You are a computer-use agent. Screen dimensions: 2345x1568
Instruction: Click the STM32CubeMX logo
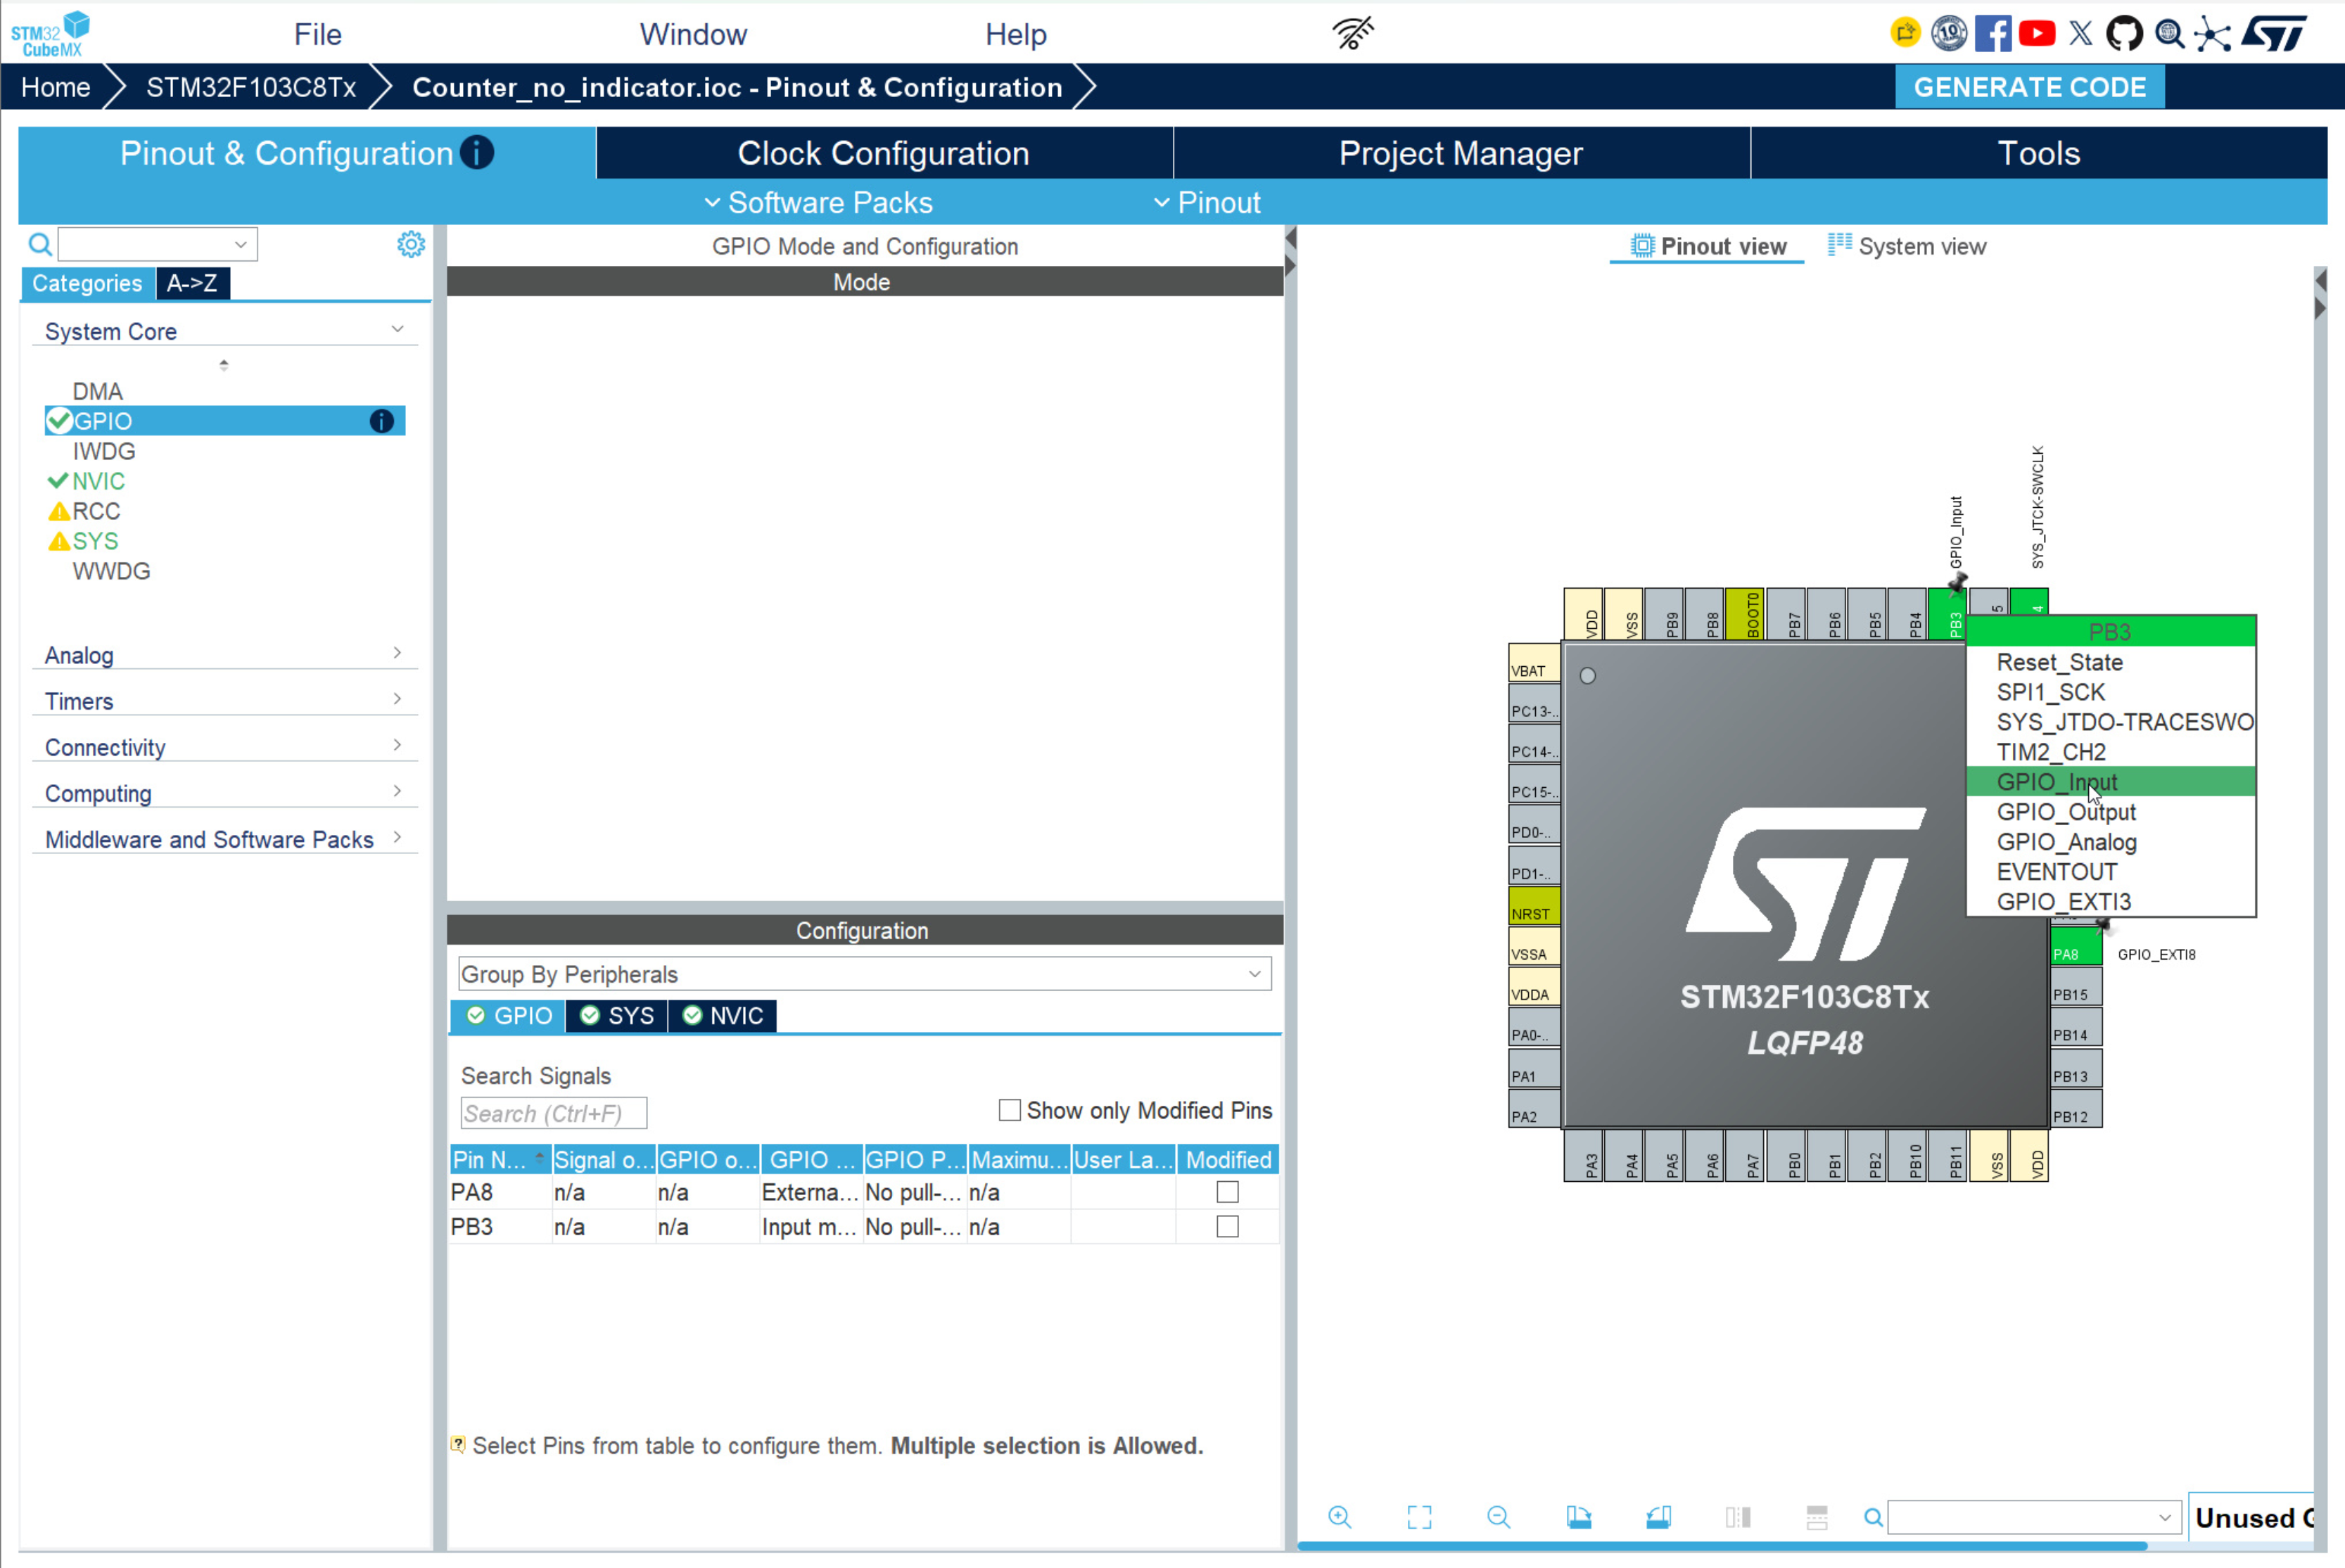50,34
